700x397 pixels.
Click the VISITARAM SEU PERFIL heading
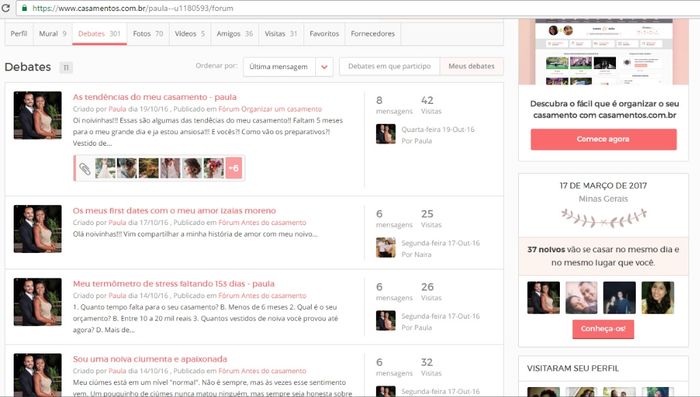click(573, 368)
